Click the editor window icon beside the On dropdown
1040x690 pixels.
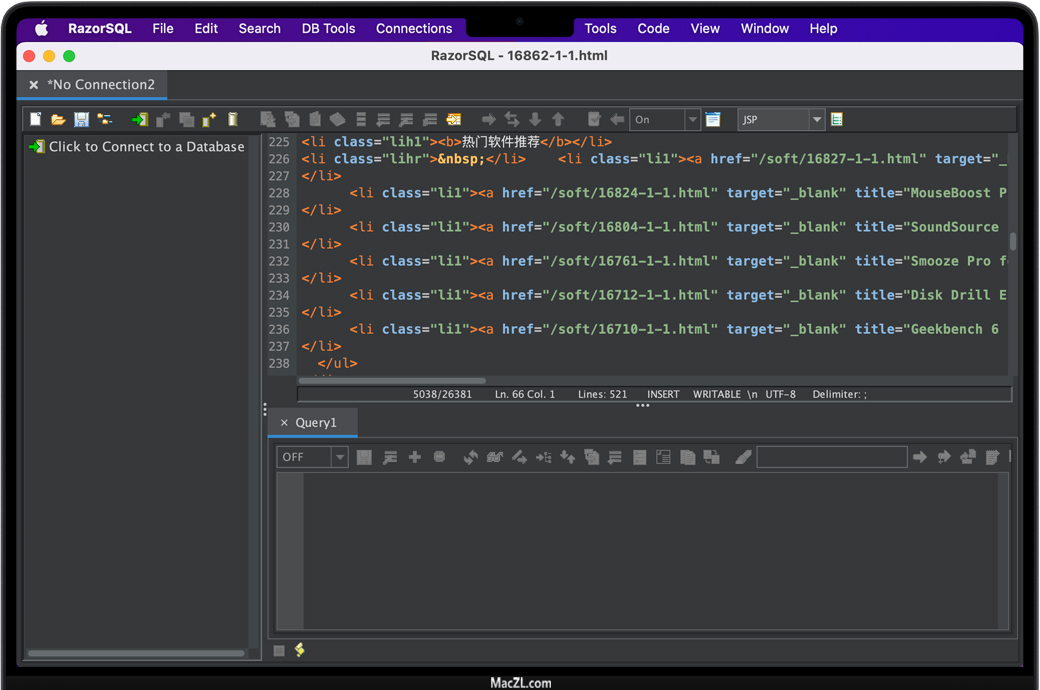pyautogui.click(x=713, y=120)
